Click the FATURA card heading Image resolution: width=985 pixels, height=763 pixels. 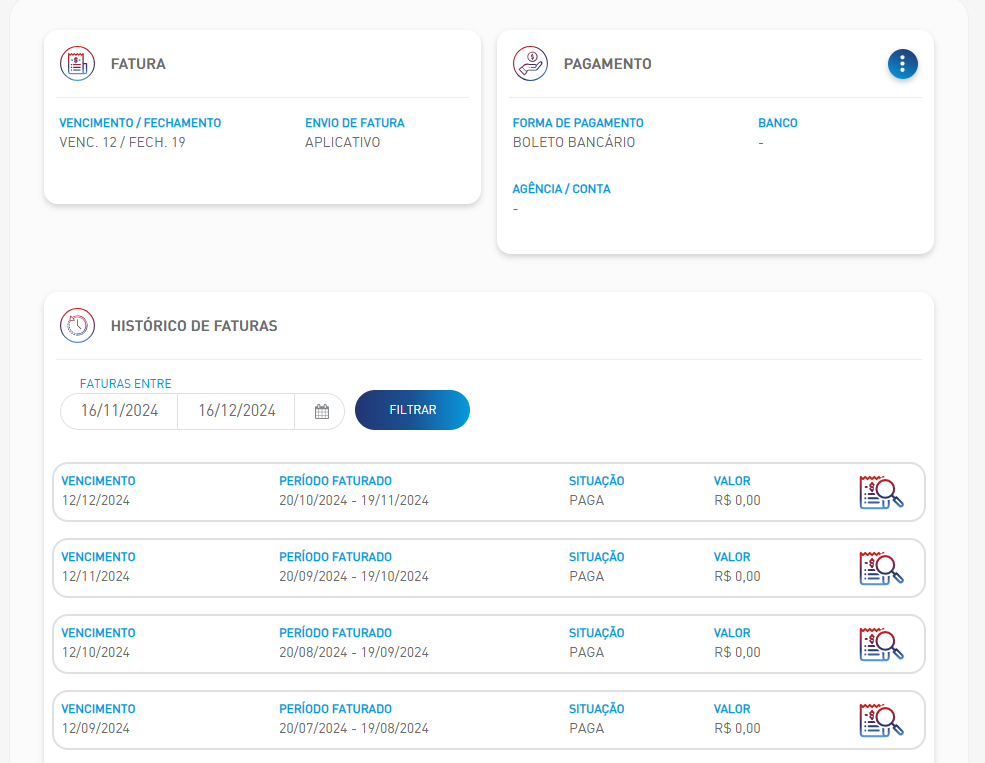pyautogui.click(x=138, y=64)
